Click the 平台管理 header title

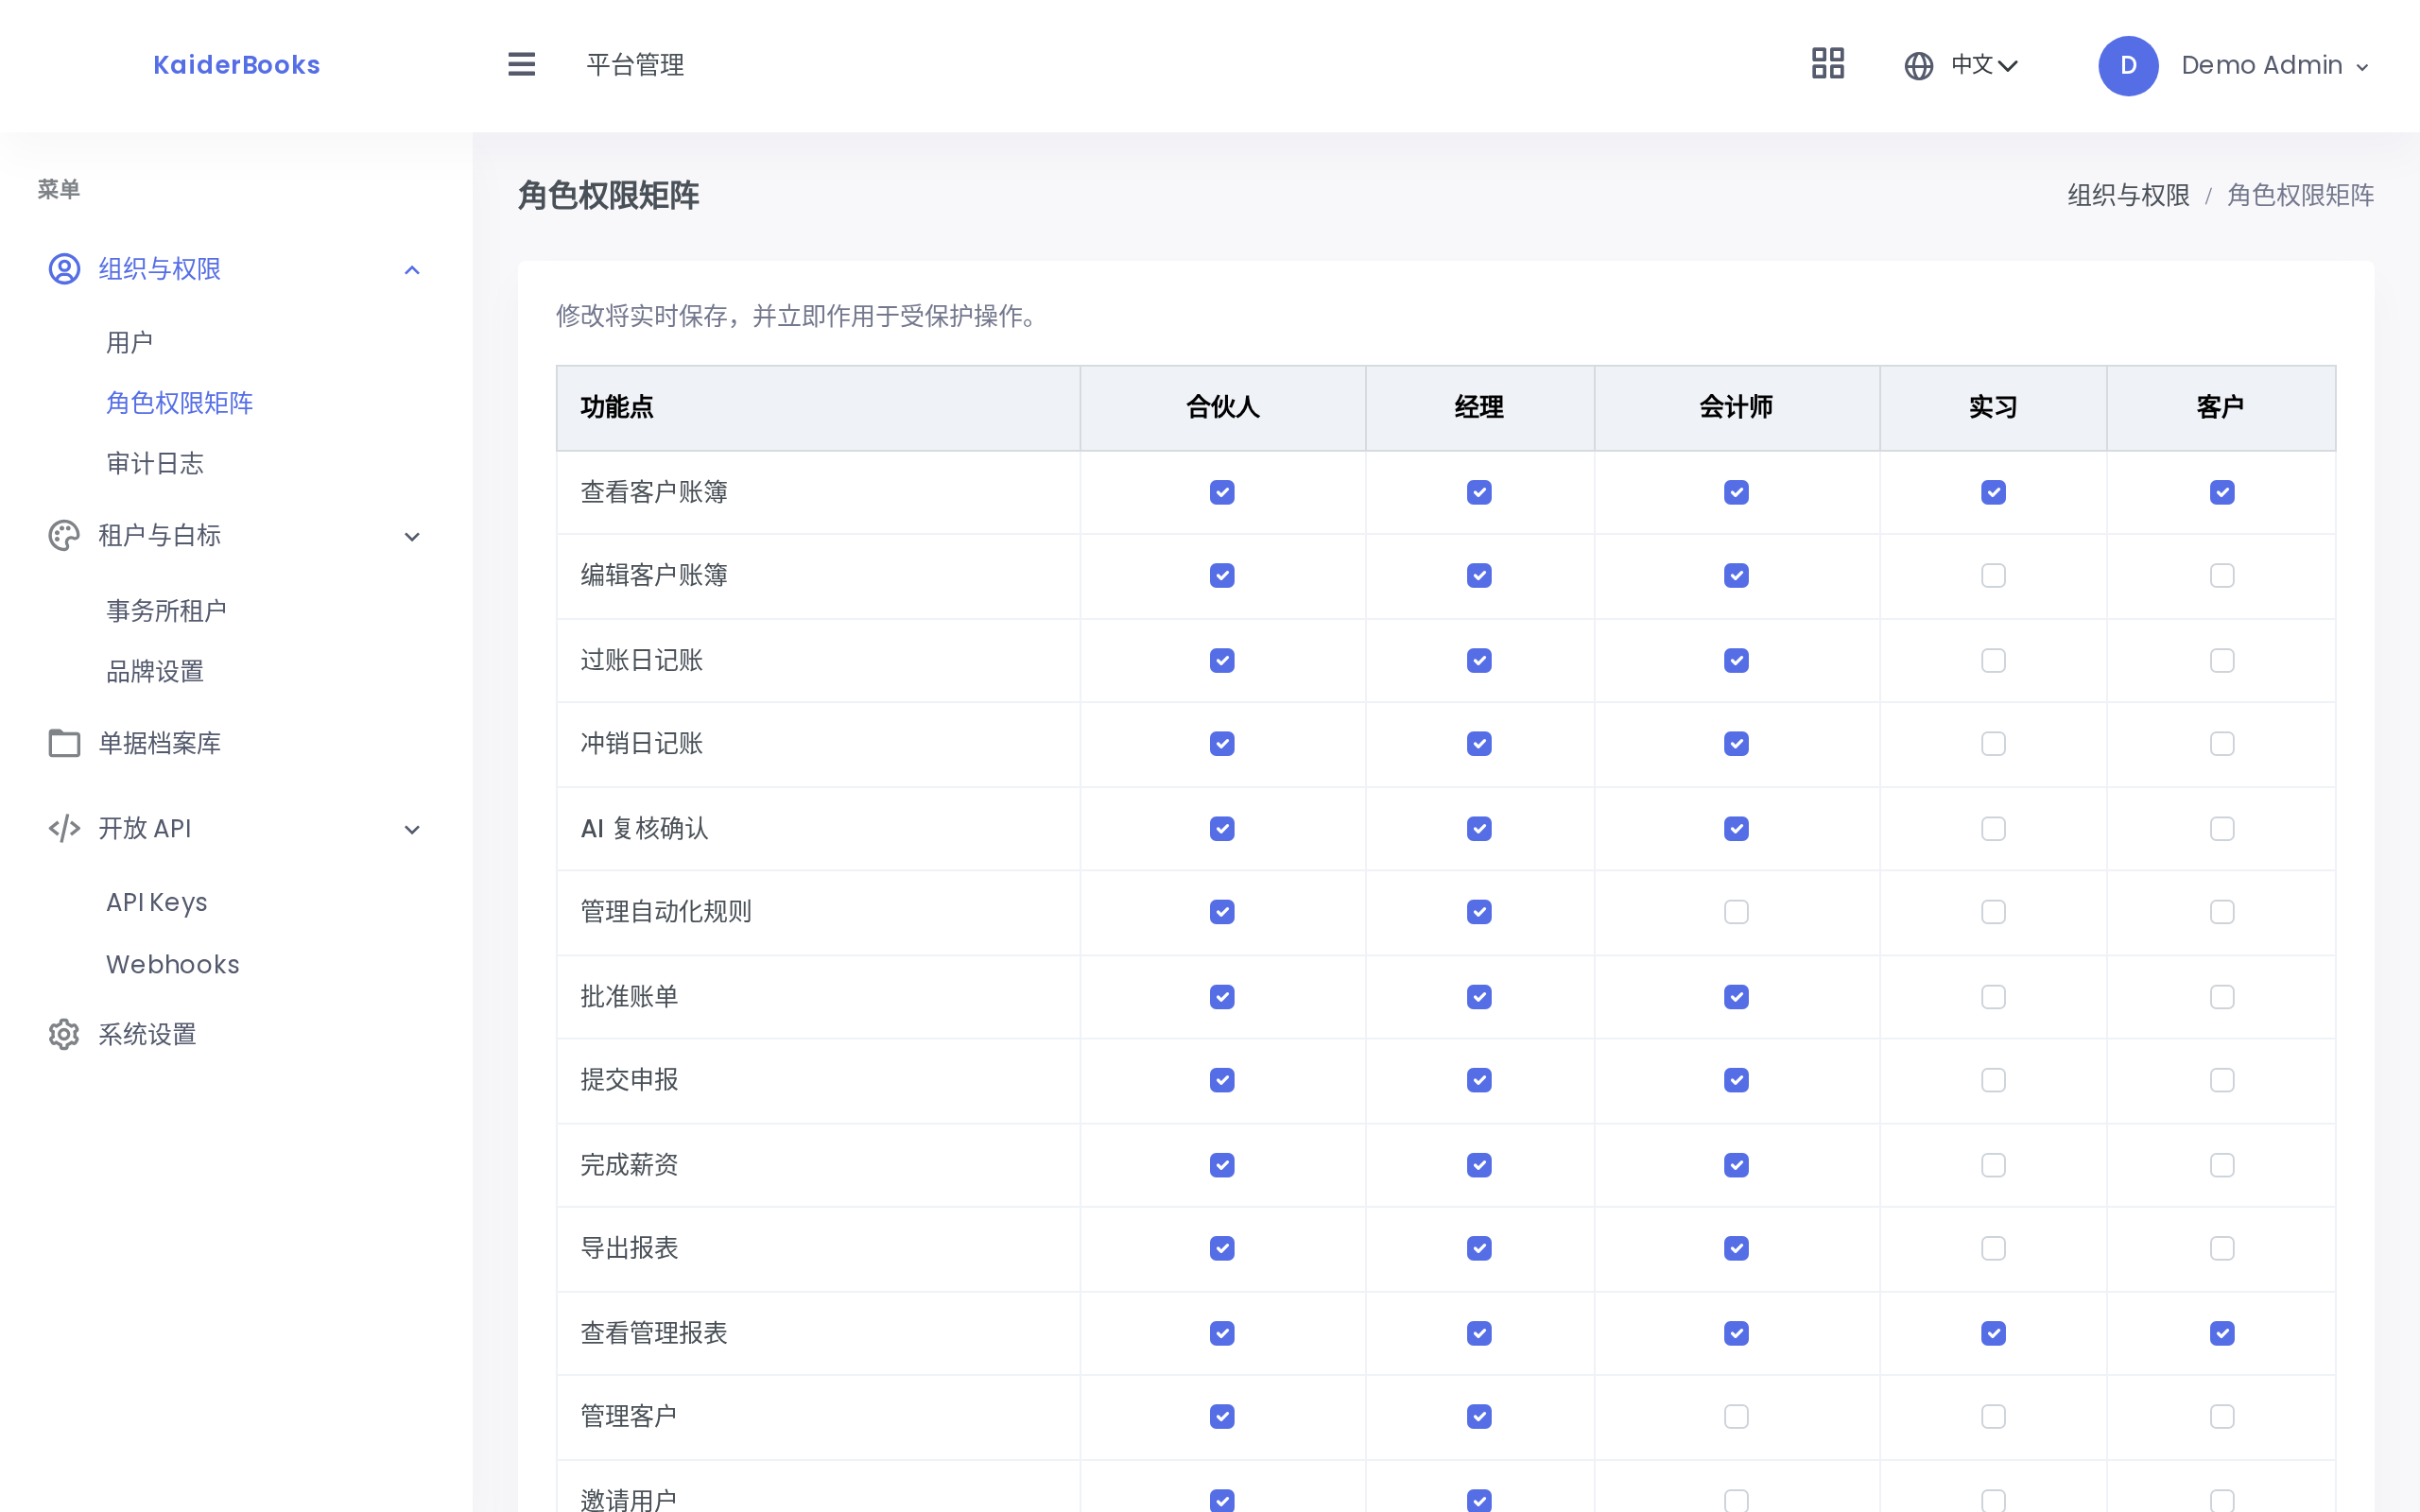pyautogui.click(x=635, y=65)
